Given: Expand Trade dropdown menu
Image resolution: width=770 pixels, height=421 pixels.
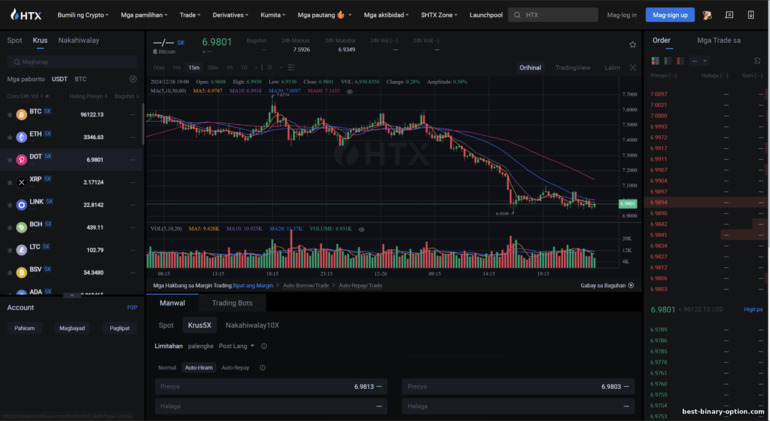Looking at the screenshot, I should 190,15.
